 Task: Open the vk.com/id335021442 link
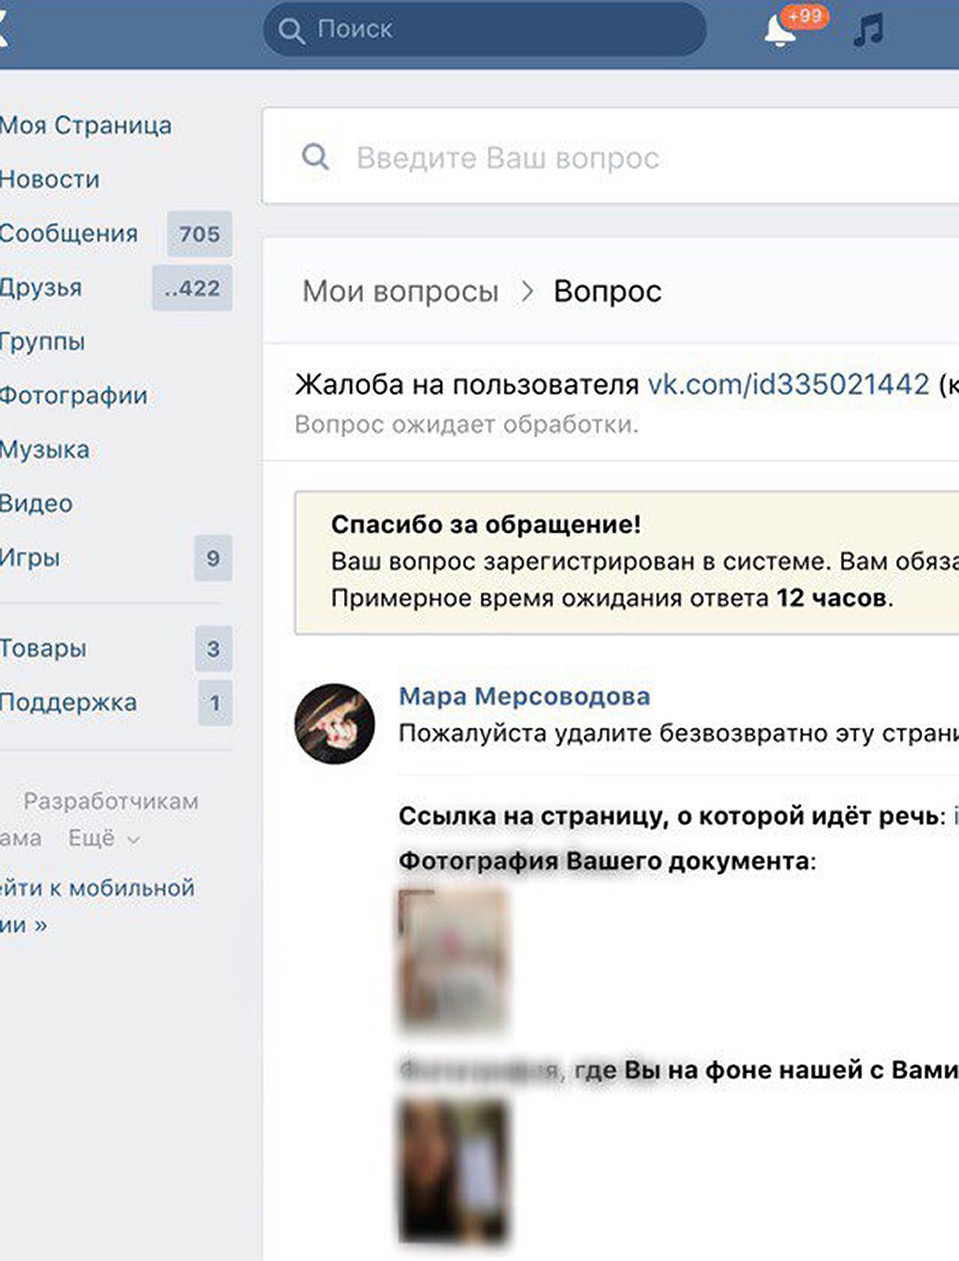point(789,384)
